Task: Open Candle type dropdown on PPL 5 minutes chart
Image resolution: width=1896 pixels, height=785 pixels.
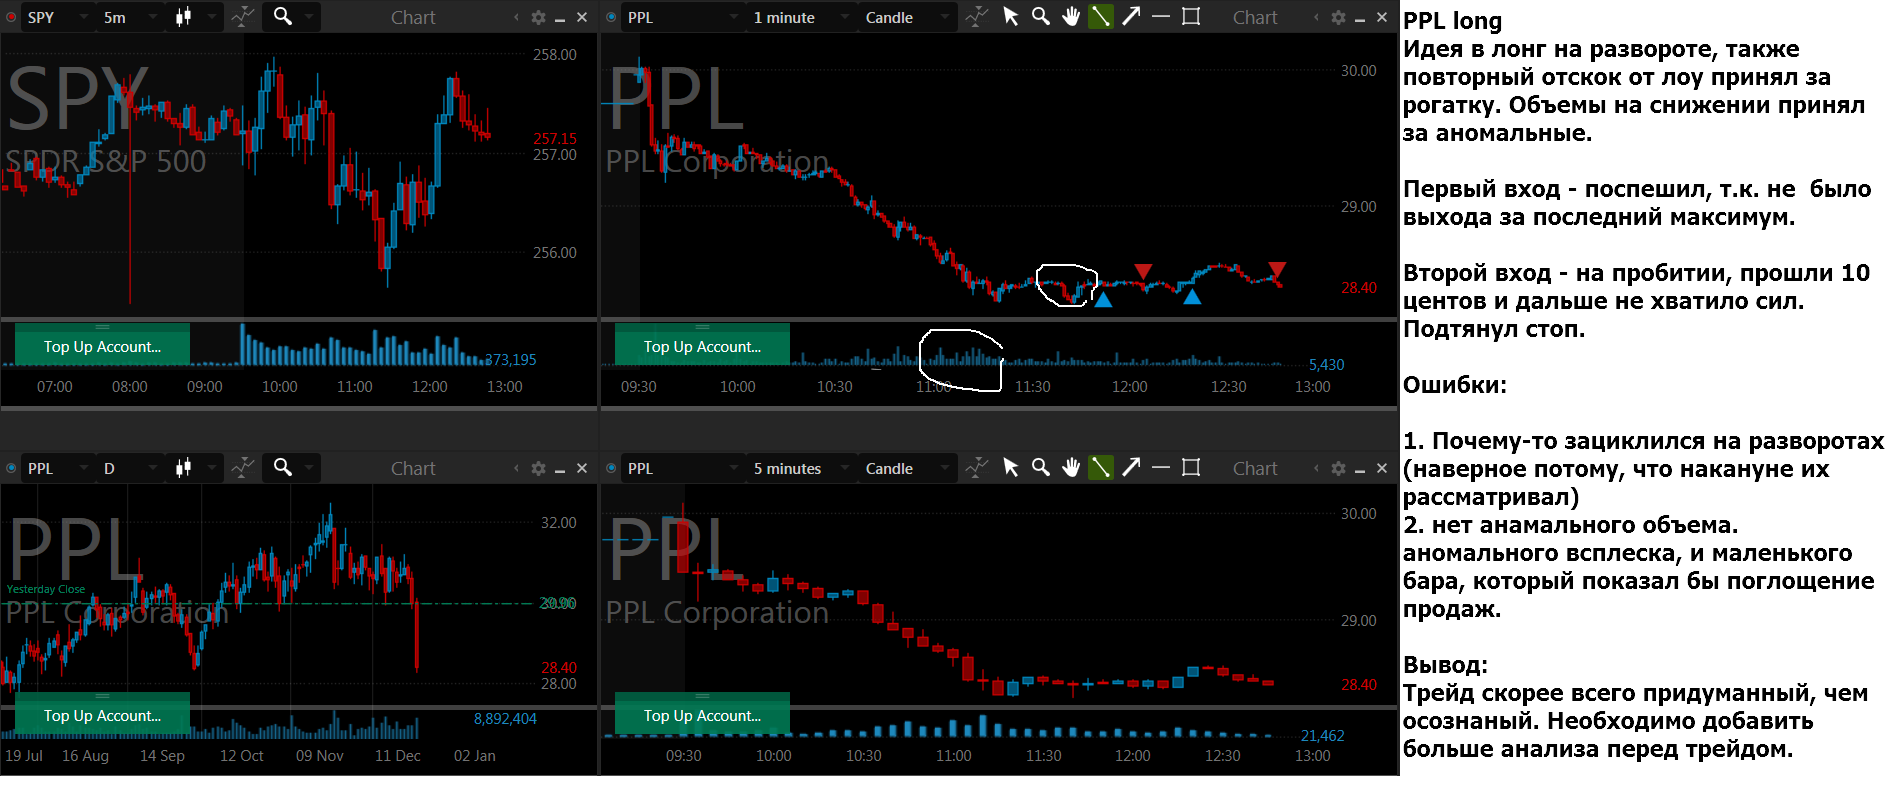Action: pyautogui.click(x=906, y=468)
